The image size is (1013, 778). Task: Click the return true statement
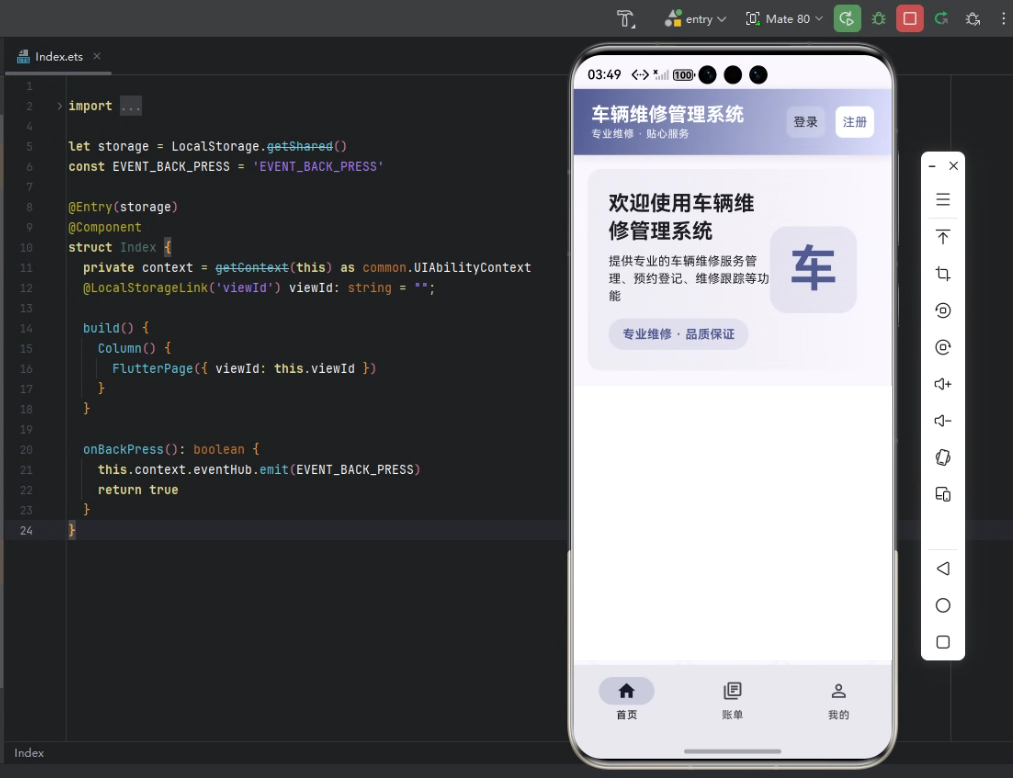(x=138, y=490)
